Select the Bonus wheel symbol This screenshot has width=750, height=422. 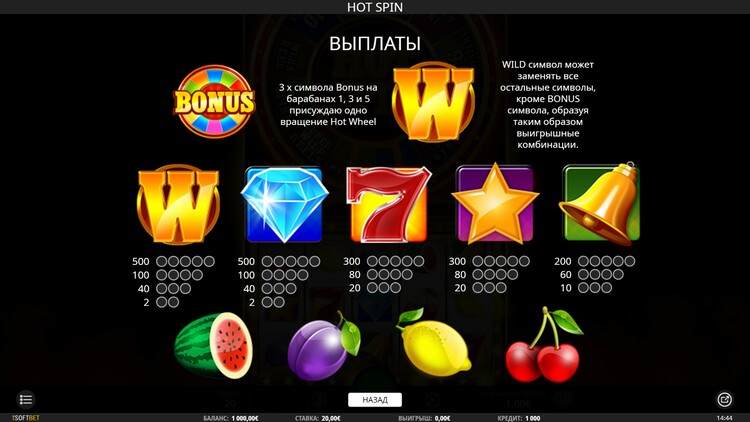(214, 101)
